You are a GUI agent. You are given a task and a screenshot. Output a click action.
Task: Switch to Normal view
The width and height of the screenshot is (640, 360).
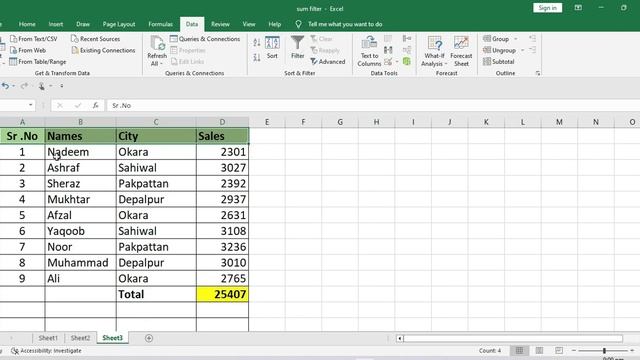(519, 350)
